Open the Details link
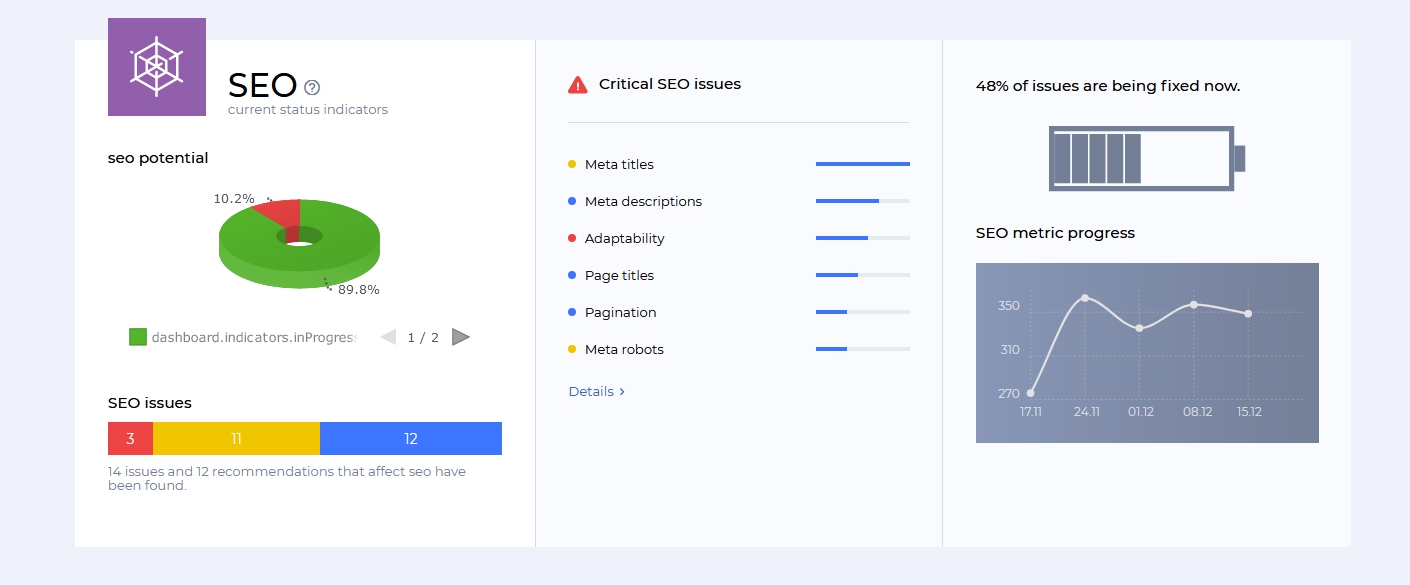Image resolution: width=1410 pixels, height=585 pixels. coord(591,391)
